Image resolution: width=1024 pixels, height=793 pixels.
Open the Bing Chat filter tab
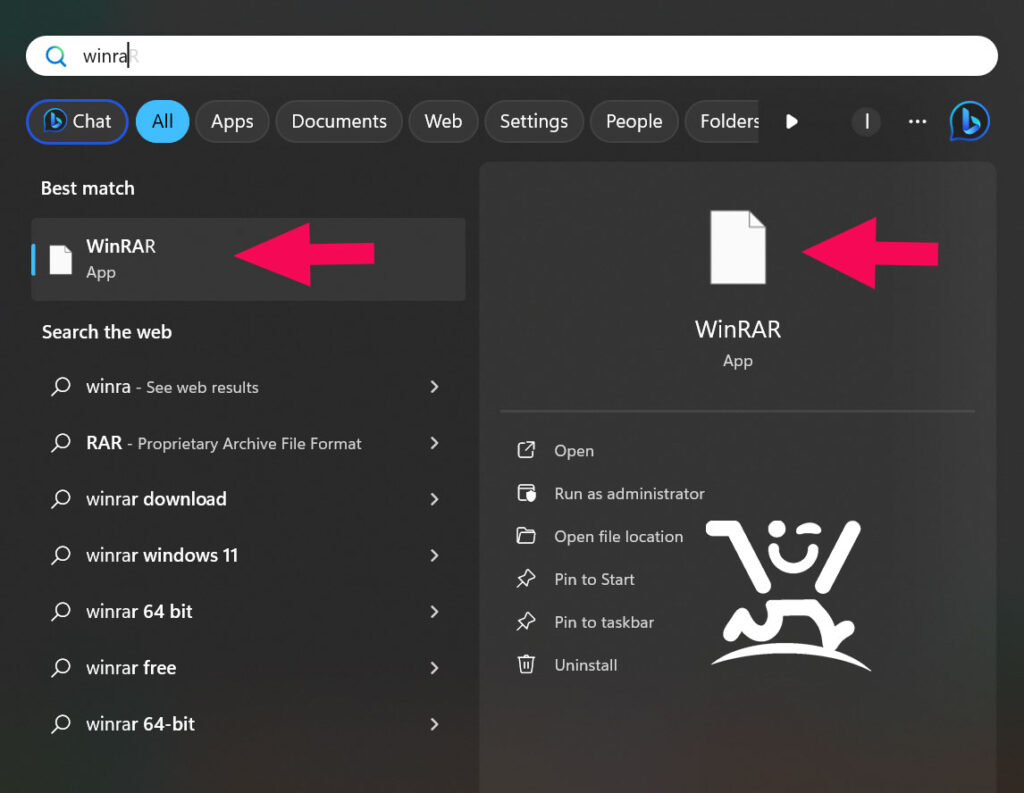point(77,121)
